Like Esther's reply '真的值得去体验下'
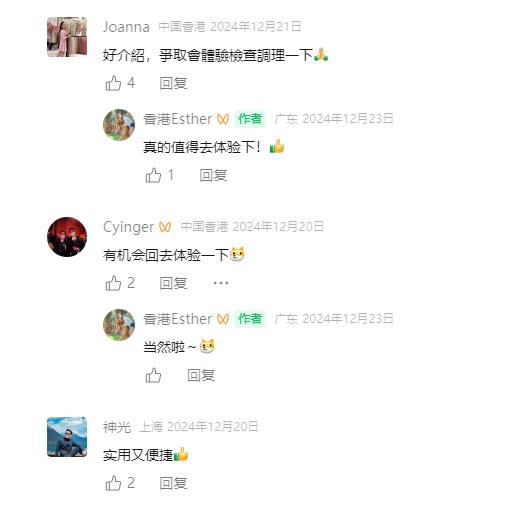The width and height of the screenshot is (528, 512). pyautogui.click(x=153, y=175)
